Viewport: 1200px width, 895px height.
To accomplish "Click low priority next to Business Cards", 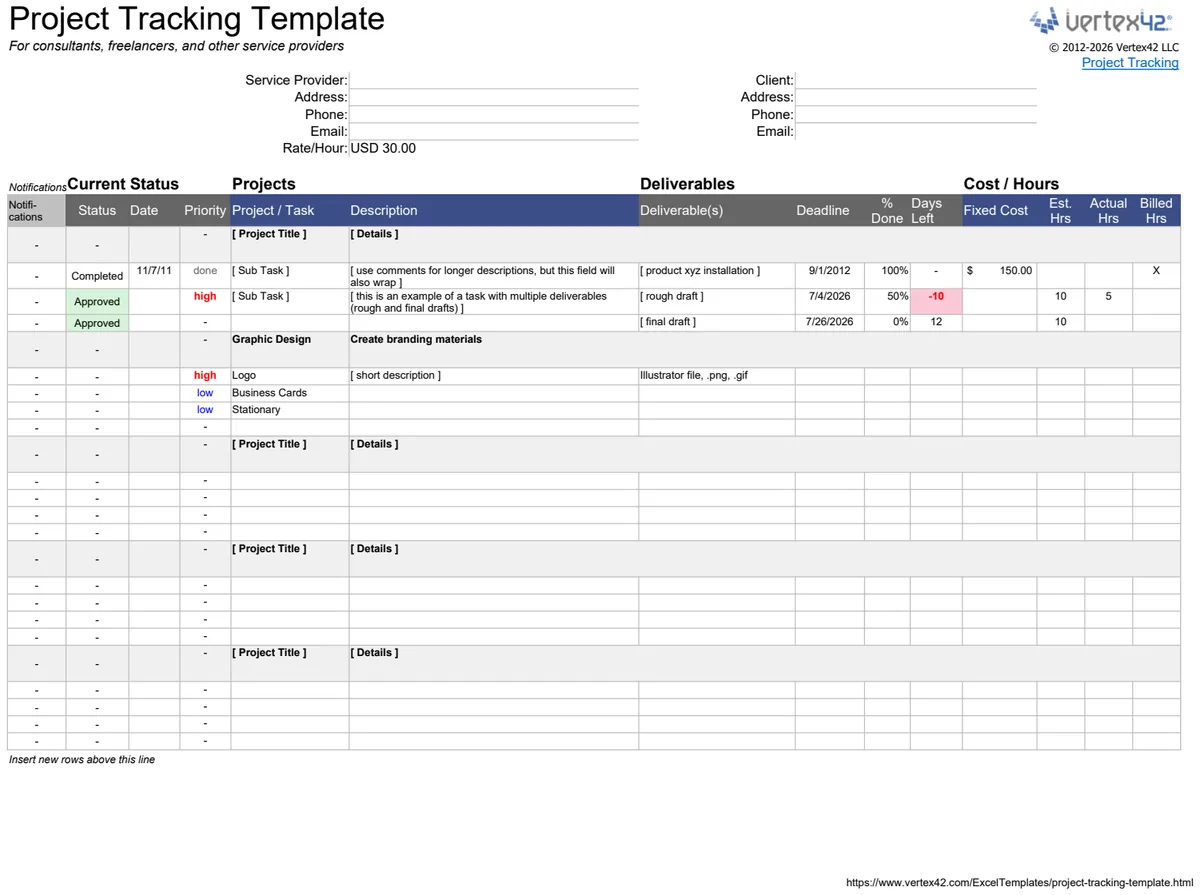I will (205, 393).
